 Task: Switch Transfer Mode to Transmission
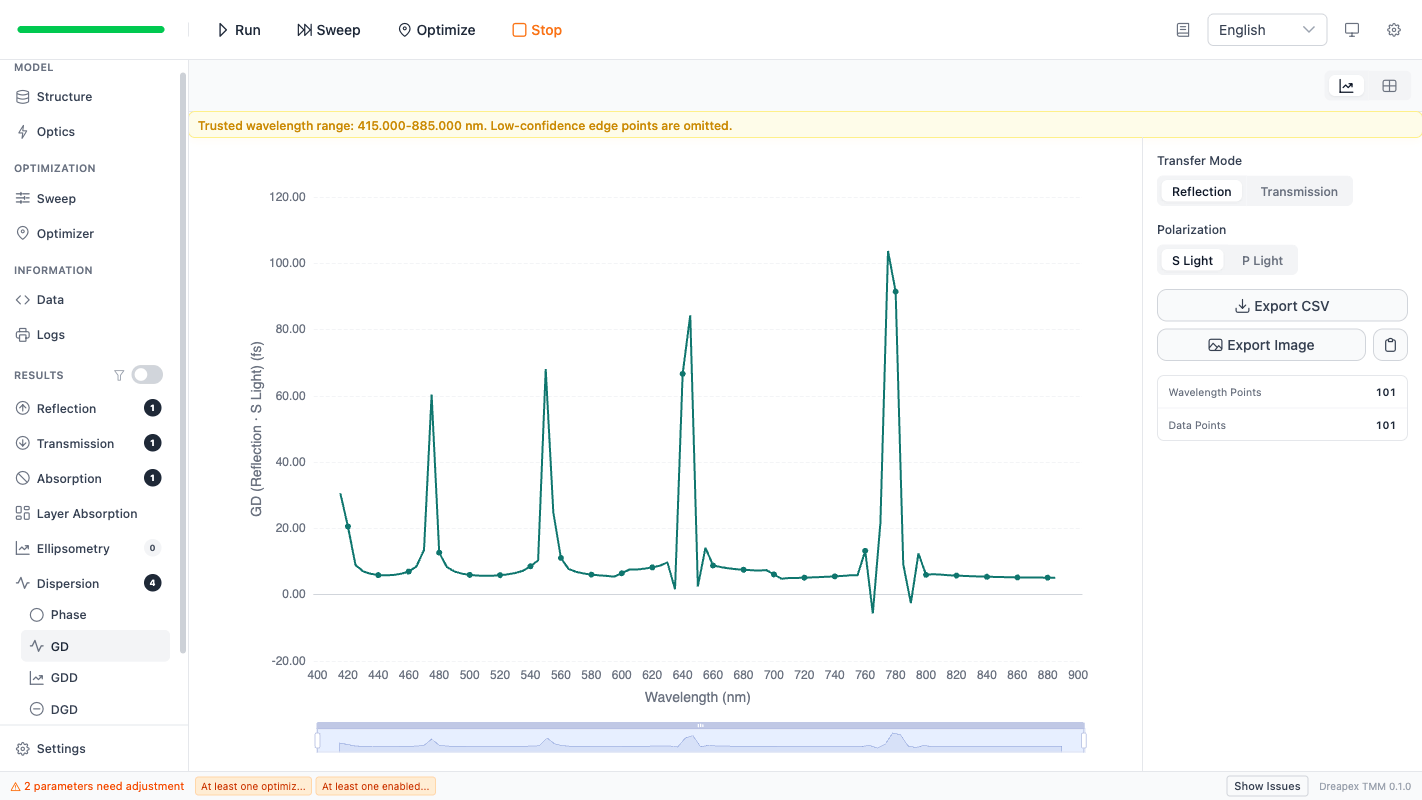(x=1298, y=191)
